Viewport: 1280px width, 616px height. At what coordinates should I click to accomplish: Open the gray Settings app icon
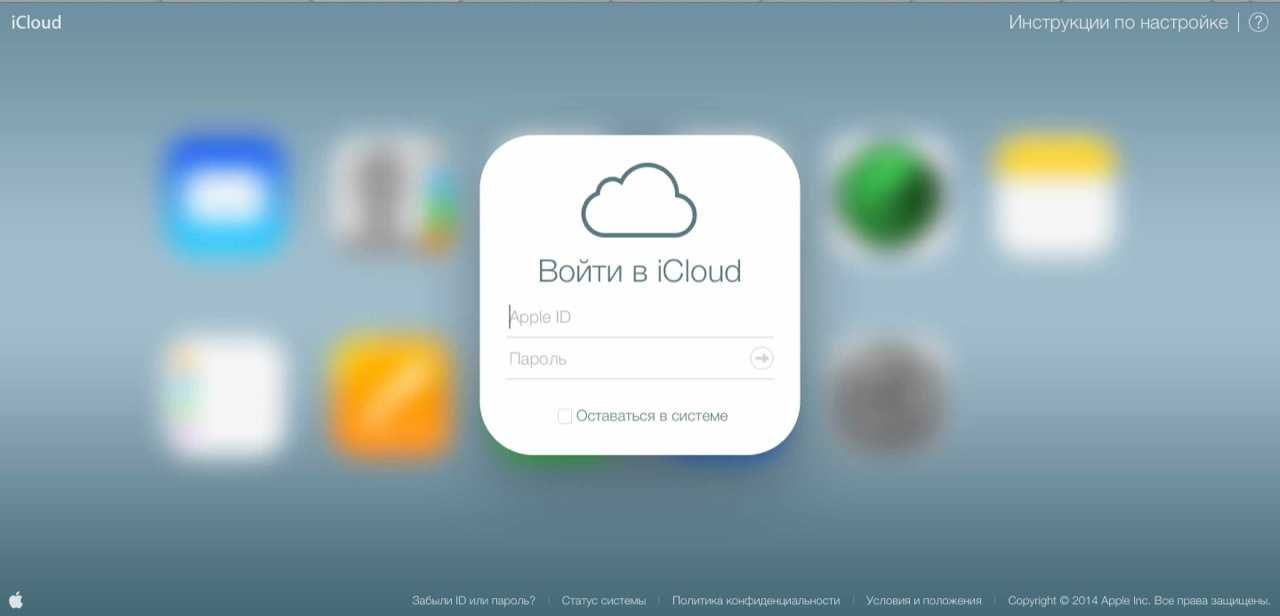(x=888, y=395)
